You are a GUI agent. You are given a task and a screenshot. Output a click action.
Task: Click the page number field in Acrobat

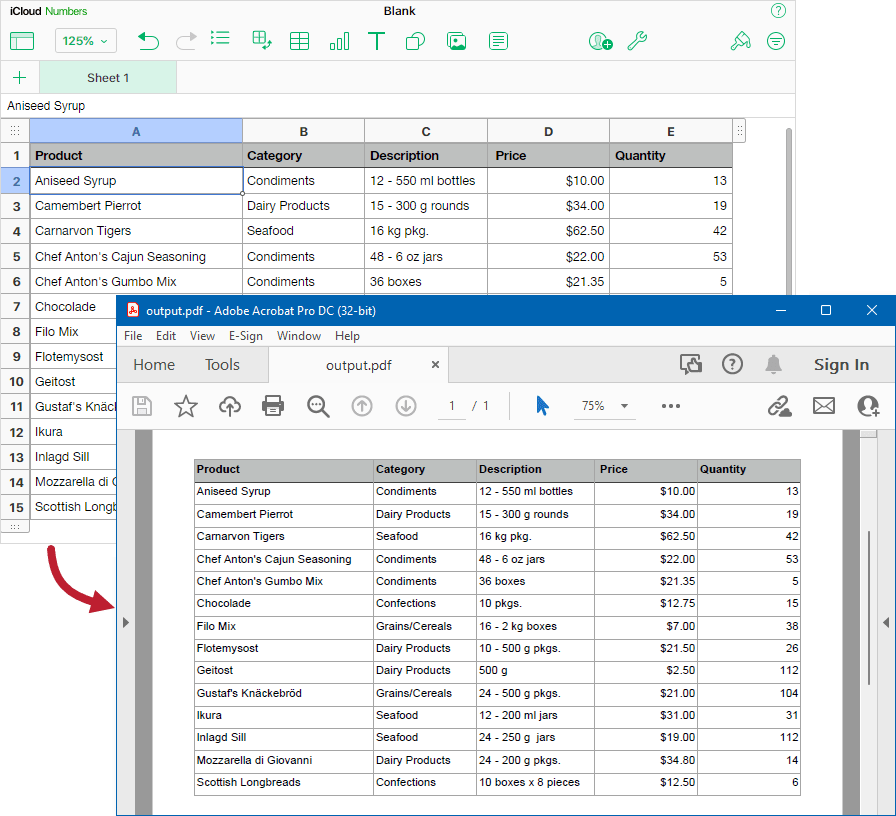[451, 406]
